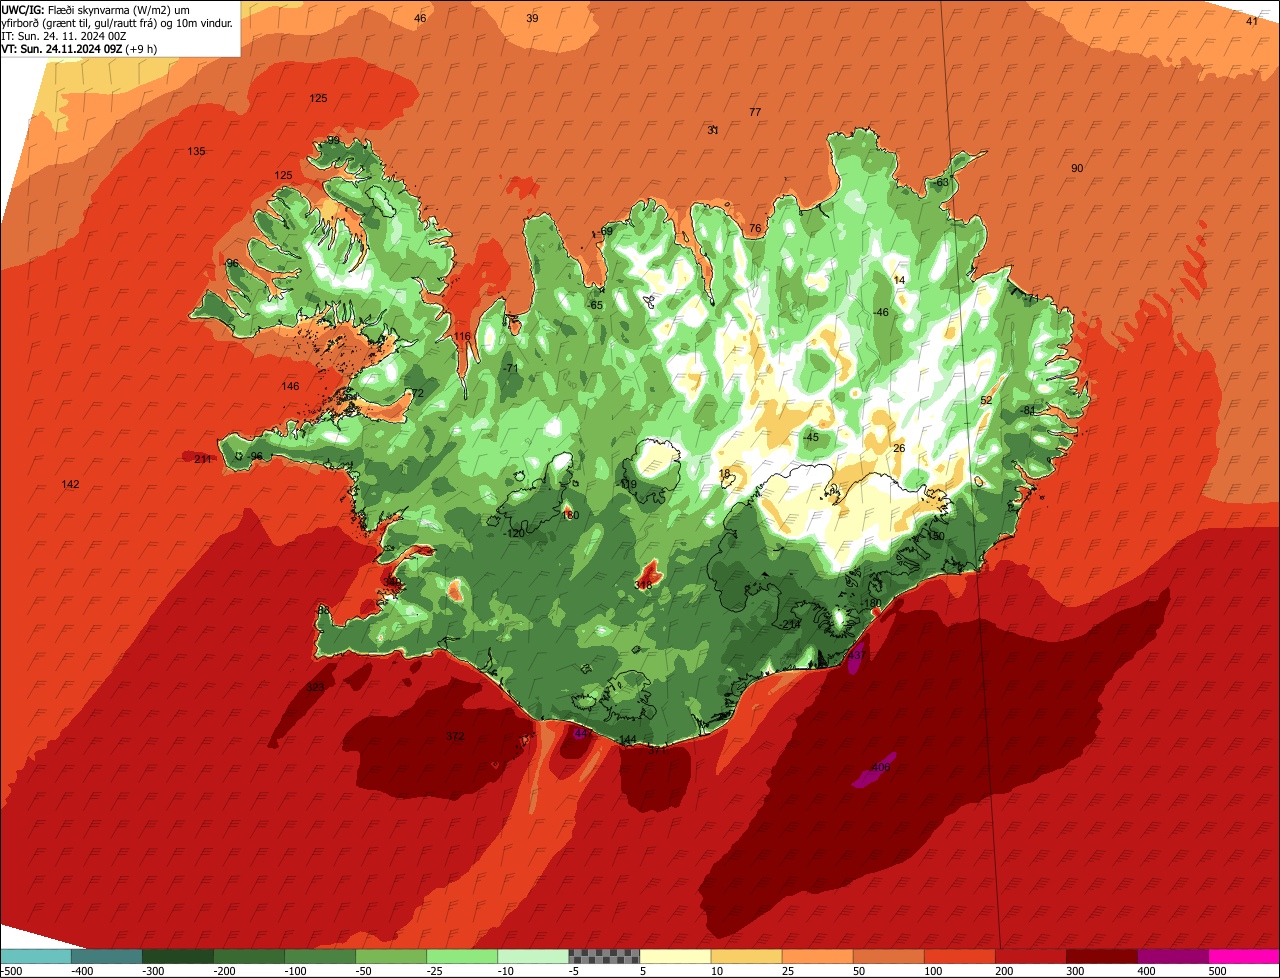The height and width of the screenshot is (978, 1280).
Task: Click the light teal -500 to -400 swatch
Action: tap(35, 956)
